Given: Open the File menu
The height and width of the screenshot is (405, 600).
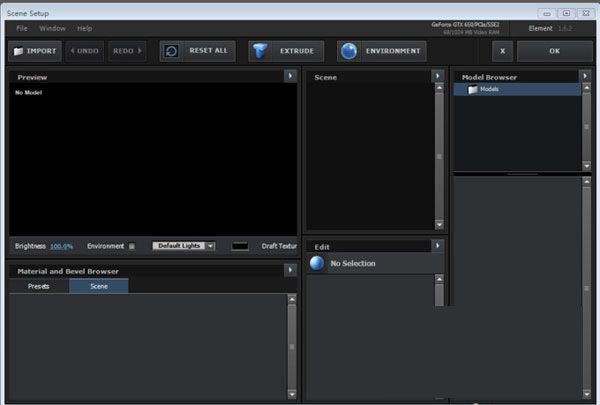Looking at the screenshot, I should 22,28.
